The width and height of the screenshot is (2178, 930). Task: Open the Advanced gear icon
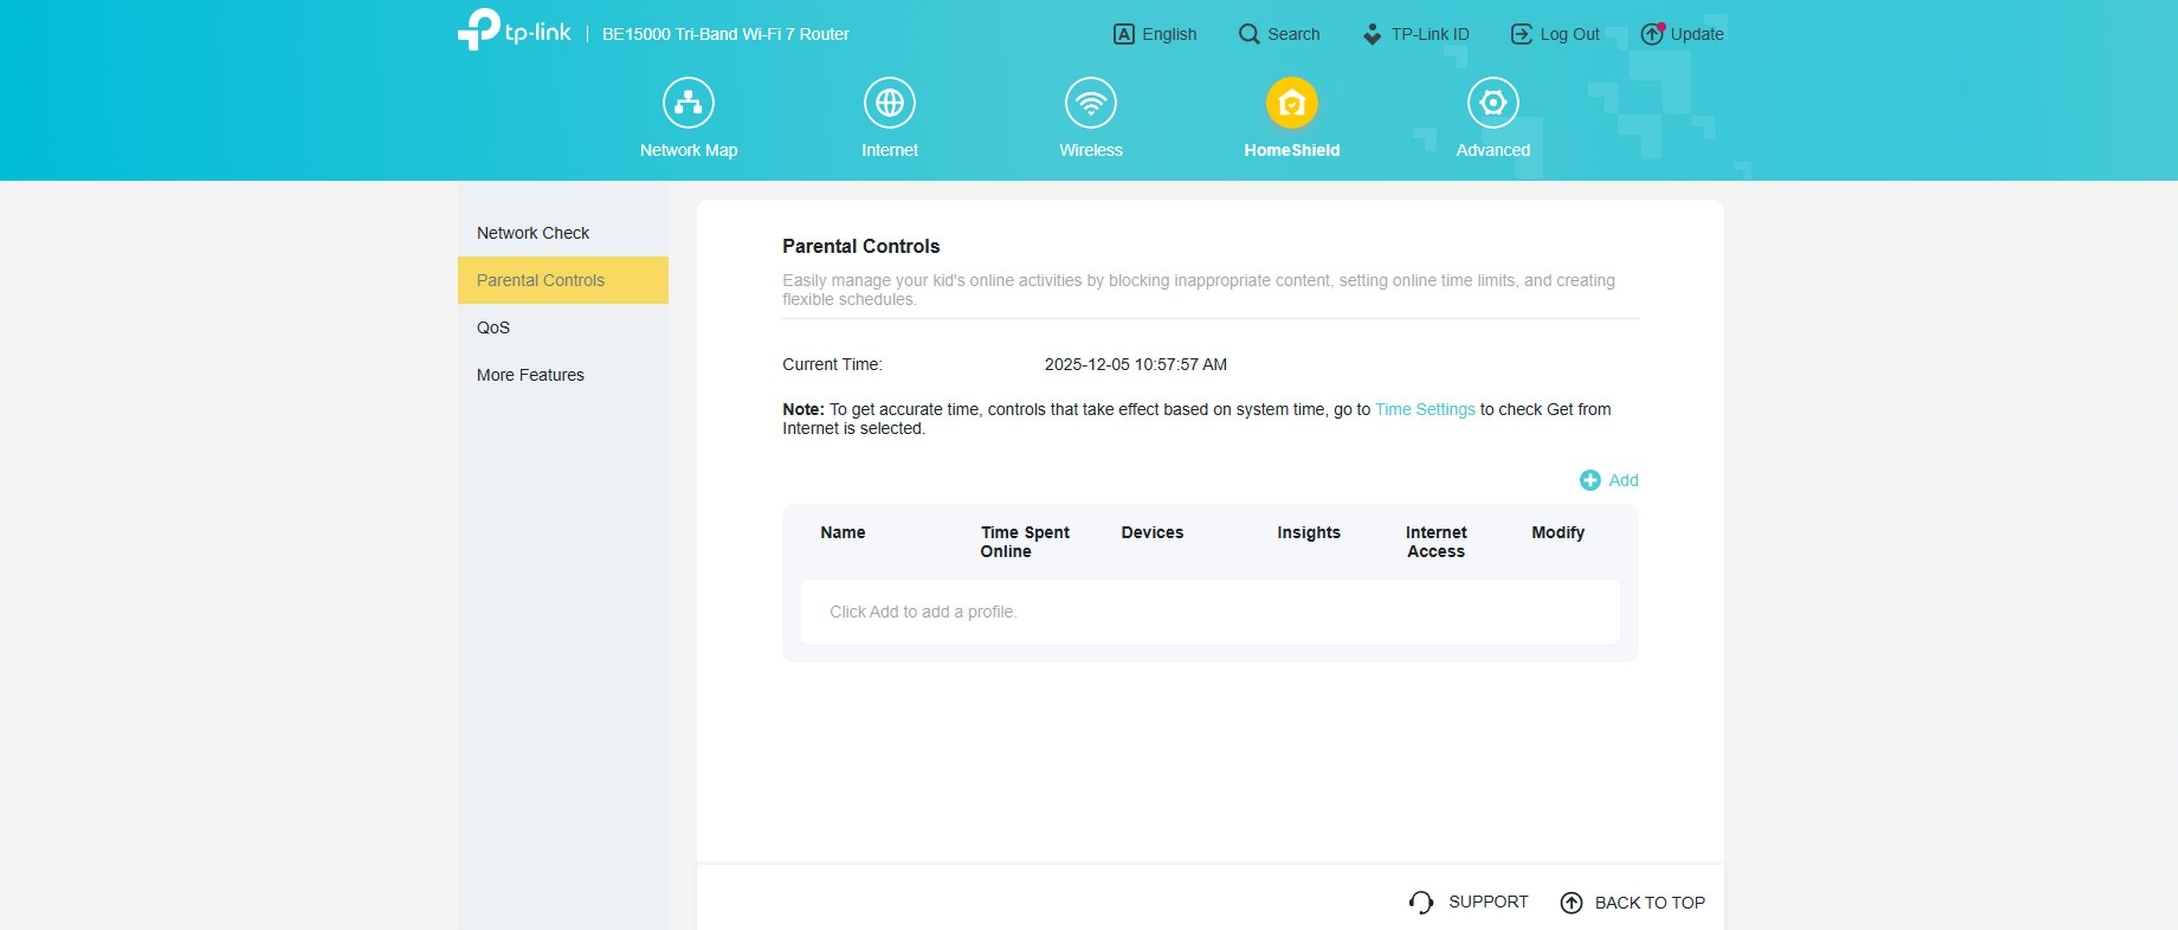click(x=1492, y=103)
